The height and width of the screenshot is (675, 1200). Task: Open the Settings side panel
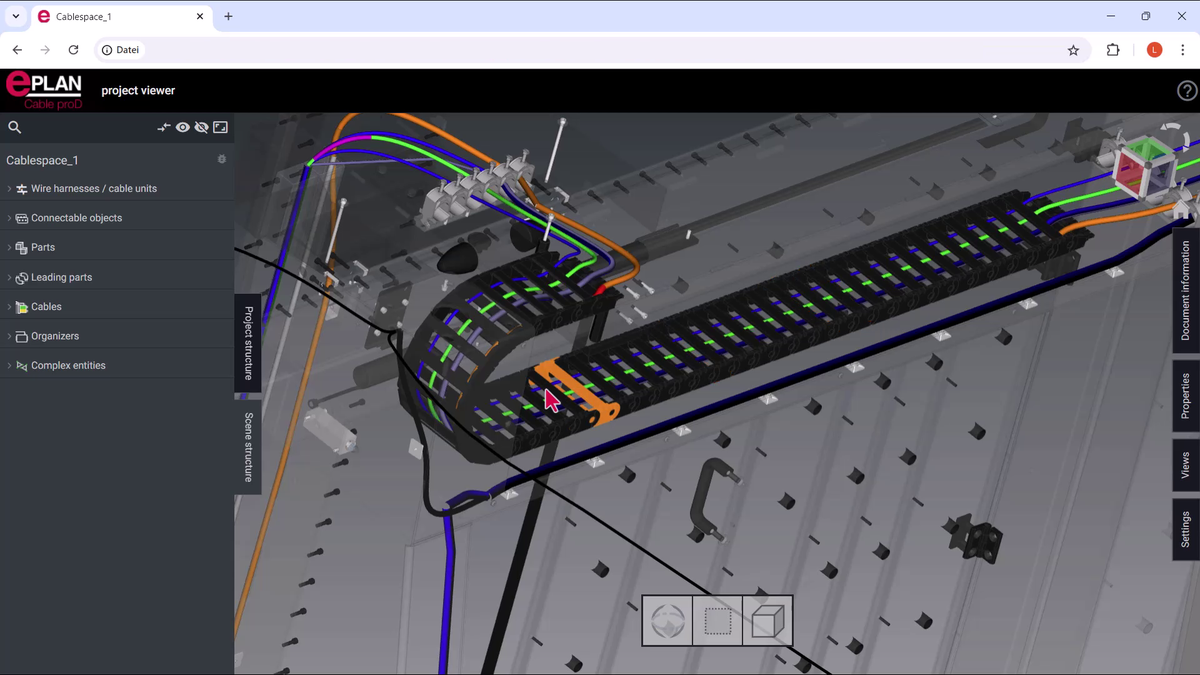coord(1186,529)
